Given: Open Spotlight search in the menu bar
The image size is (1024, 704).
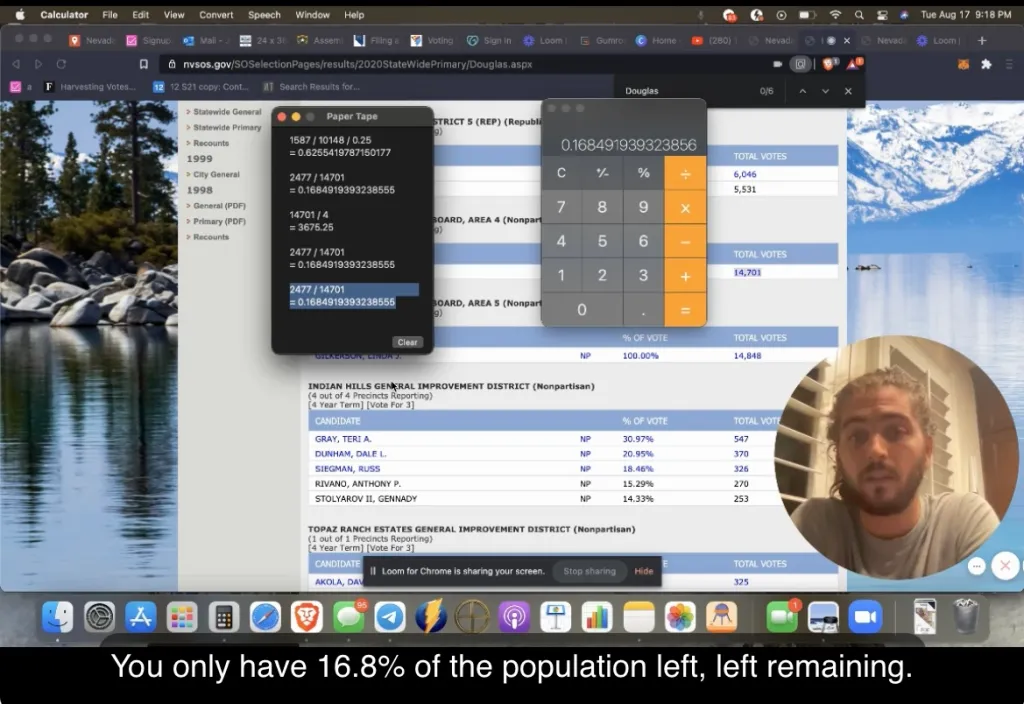Looking at the screenshot, I should pyautogui.click(x=859, y=14).
